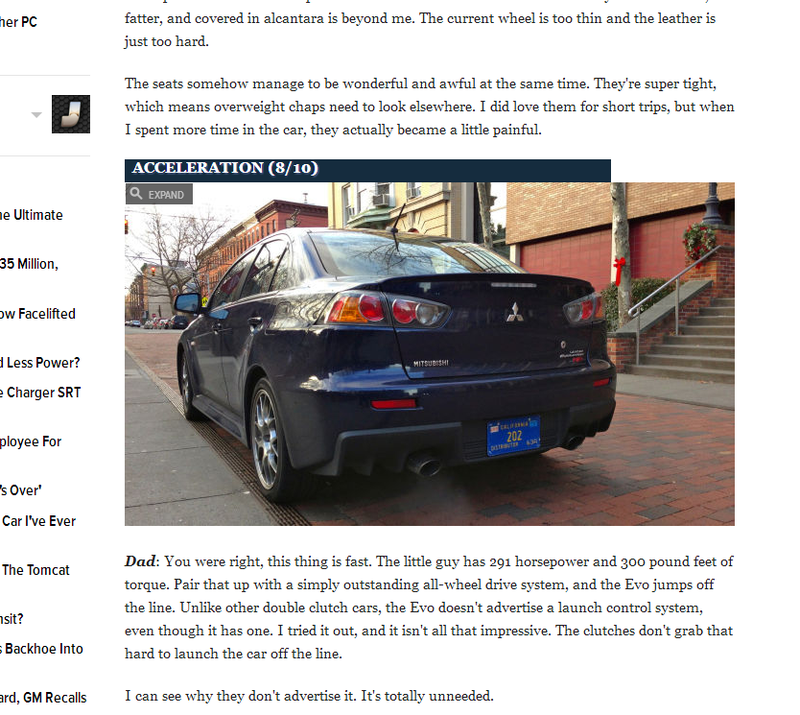Viewport: 800px width, 715px height.
Task: Open sidebar story 'ployee For'
Action: [31, 441]
